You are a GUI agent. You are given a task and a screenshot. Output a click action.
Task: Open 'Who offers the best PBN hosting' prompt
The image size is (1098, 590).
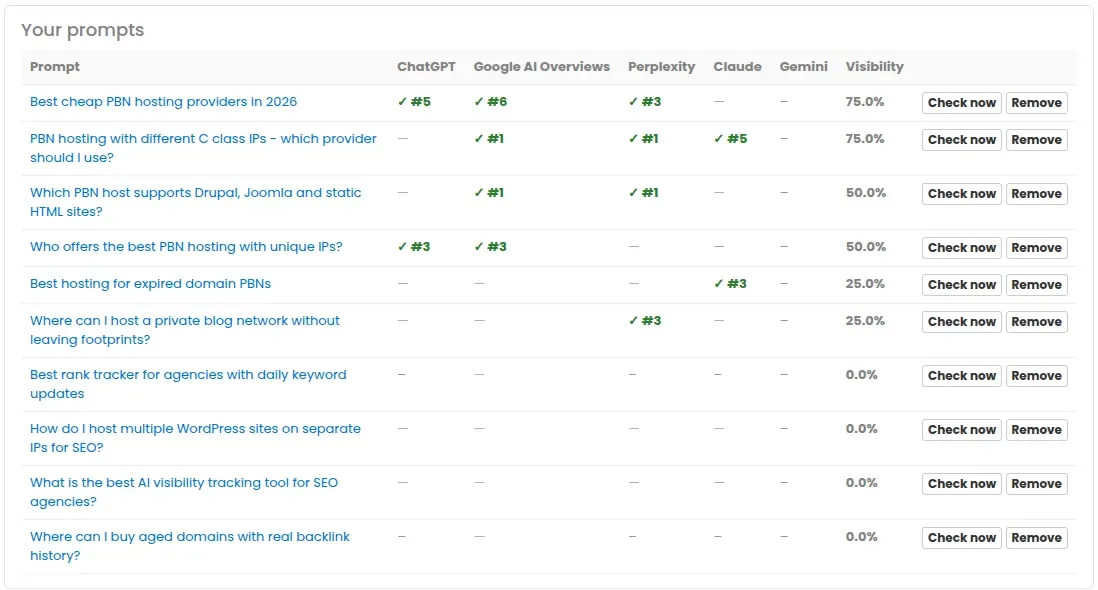click(x=186, y=246)
